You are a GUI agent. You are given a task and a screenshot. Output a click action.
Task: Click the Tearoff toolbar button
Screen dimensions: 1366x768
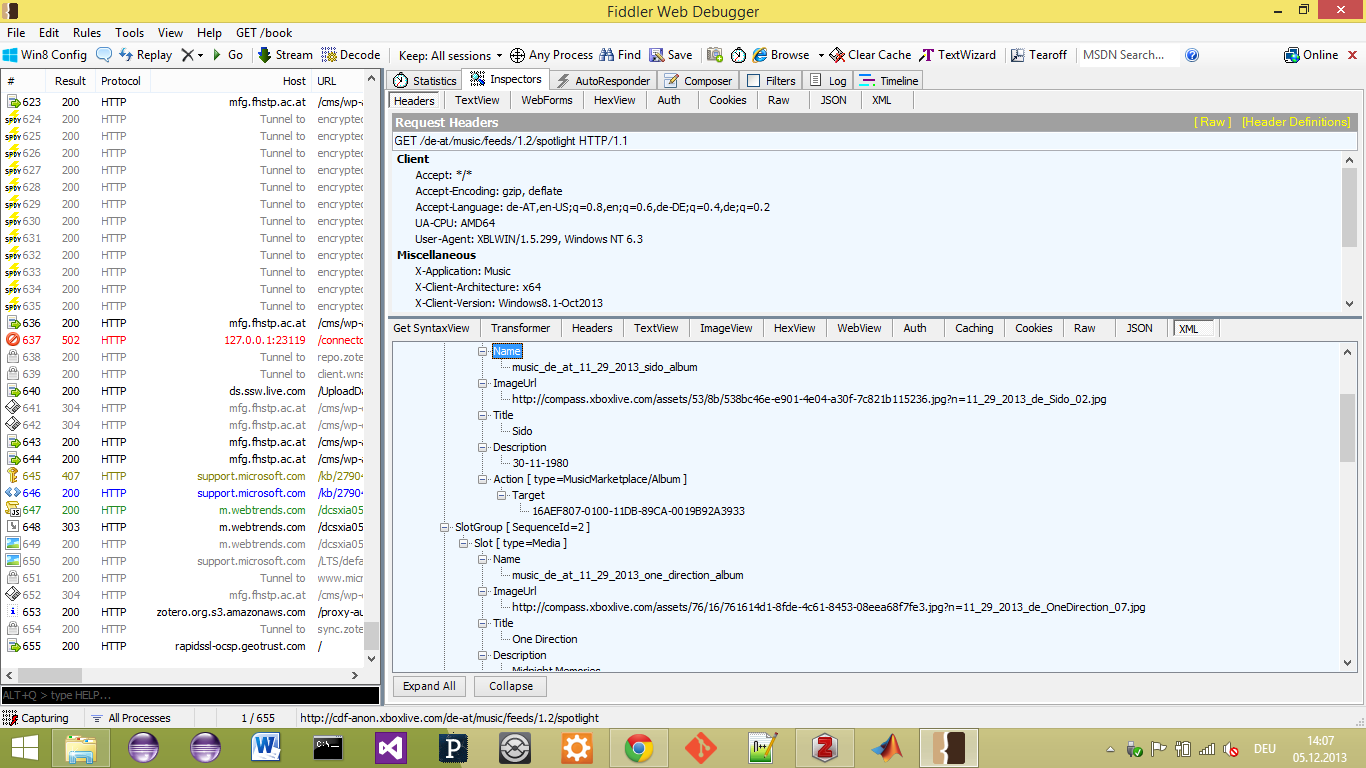(1039, 55)
